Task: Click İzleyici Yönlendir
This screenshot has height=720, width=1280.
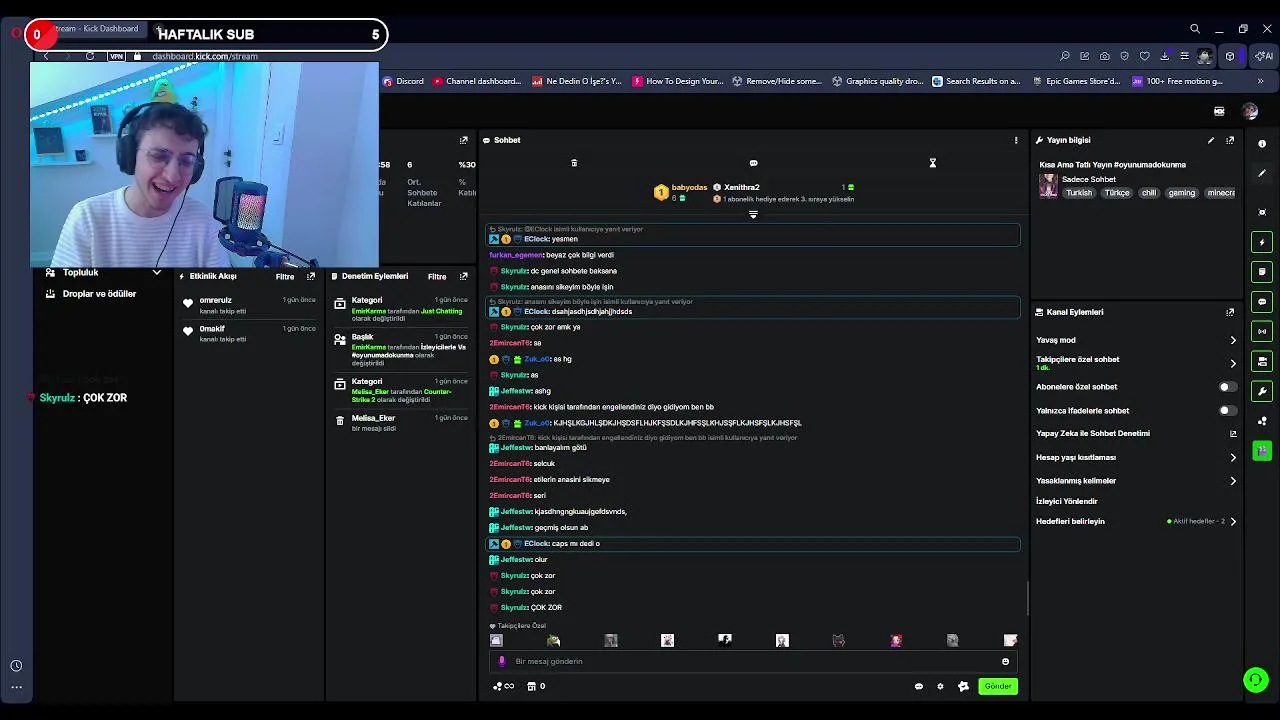Action: coord(1067,501)
